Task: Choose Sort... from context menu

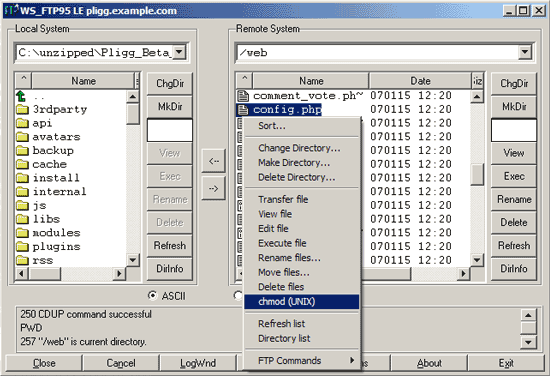Action: [302, 126]
